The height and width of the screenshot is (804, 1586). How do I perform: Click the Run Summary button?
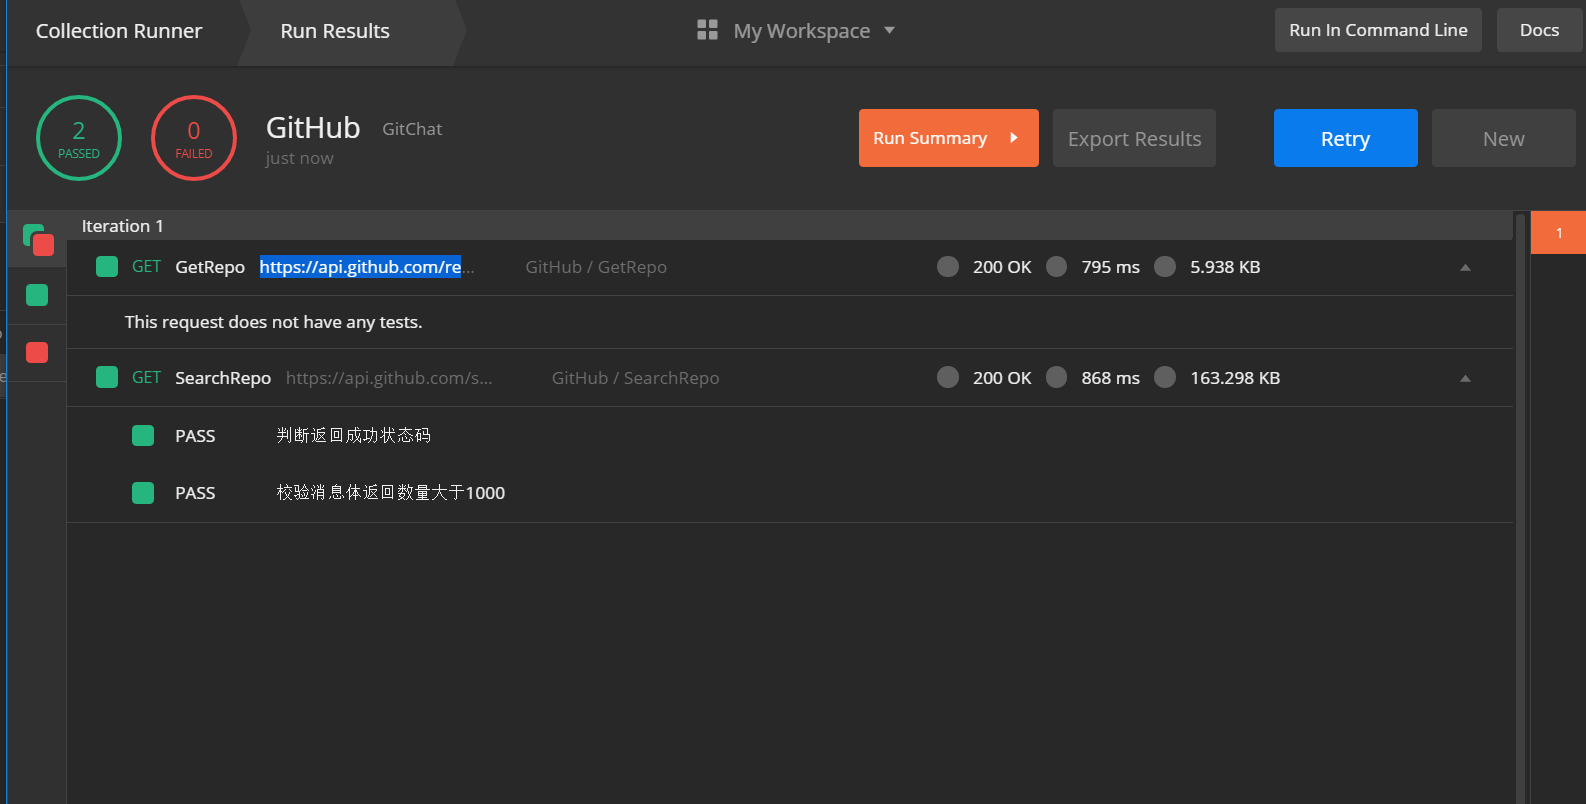[948, 138]
